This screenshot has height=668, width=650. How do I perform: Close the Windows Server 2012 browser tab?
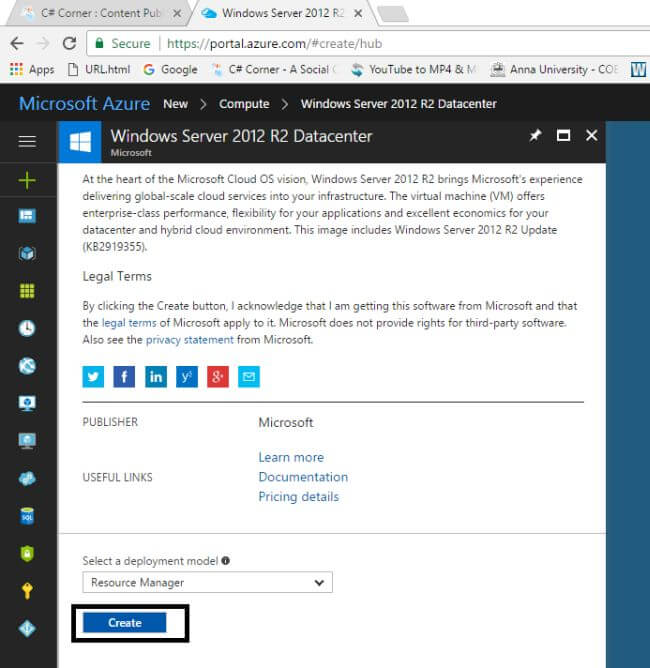coord(358,14)
